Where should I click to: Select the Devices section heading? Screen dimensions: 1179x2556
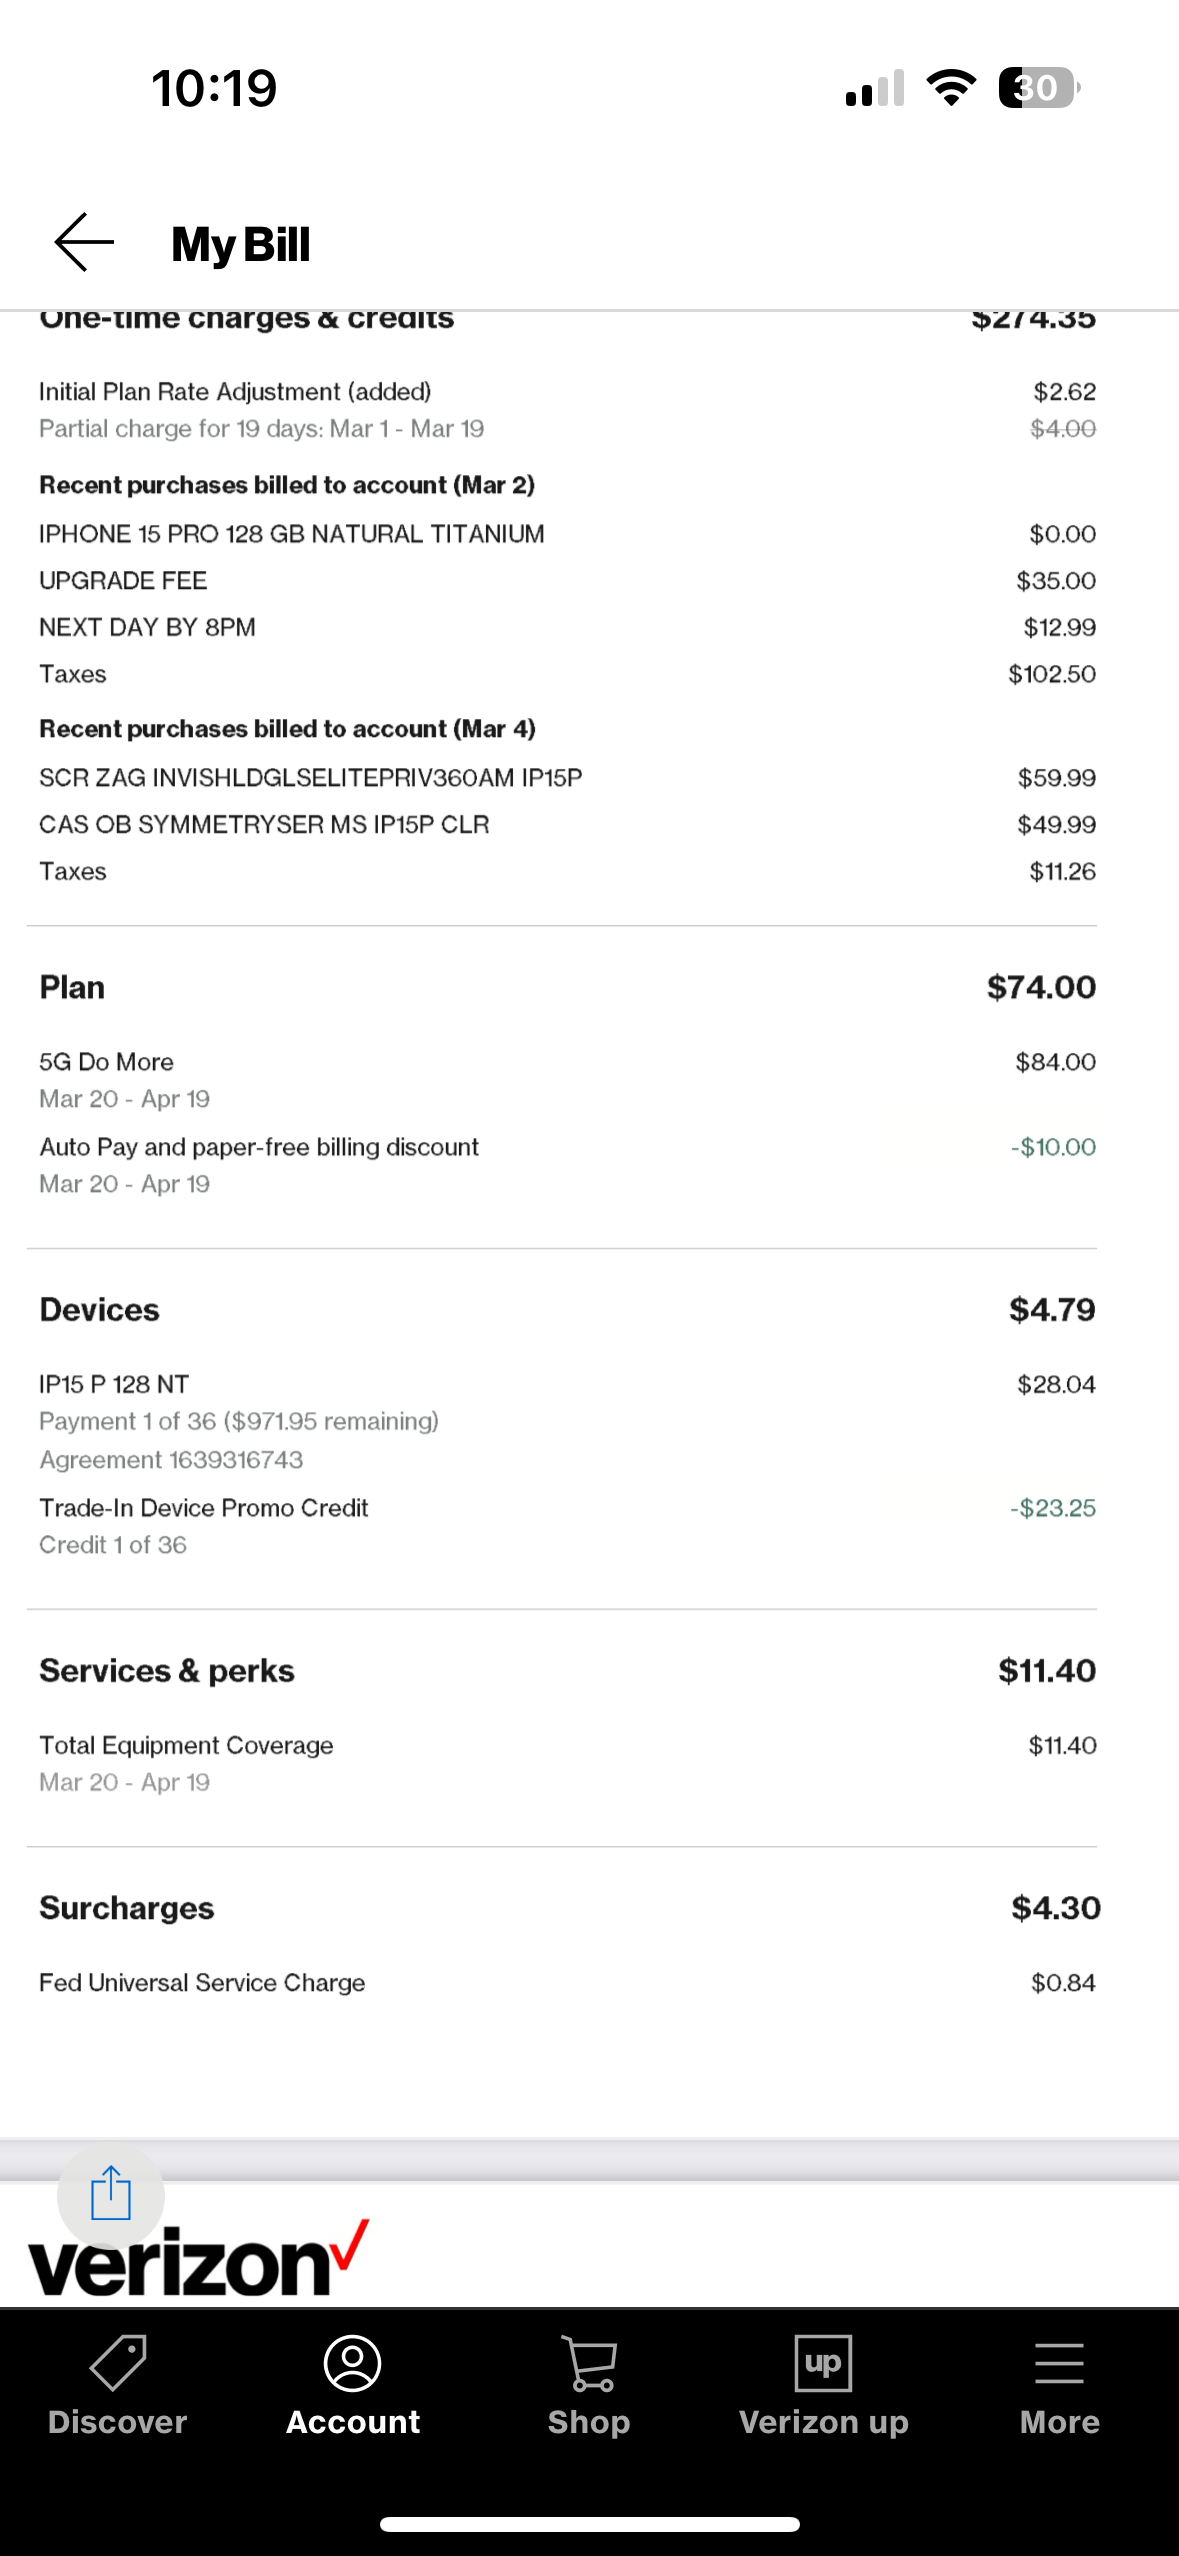click(x=99, y=1310)
